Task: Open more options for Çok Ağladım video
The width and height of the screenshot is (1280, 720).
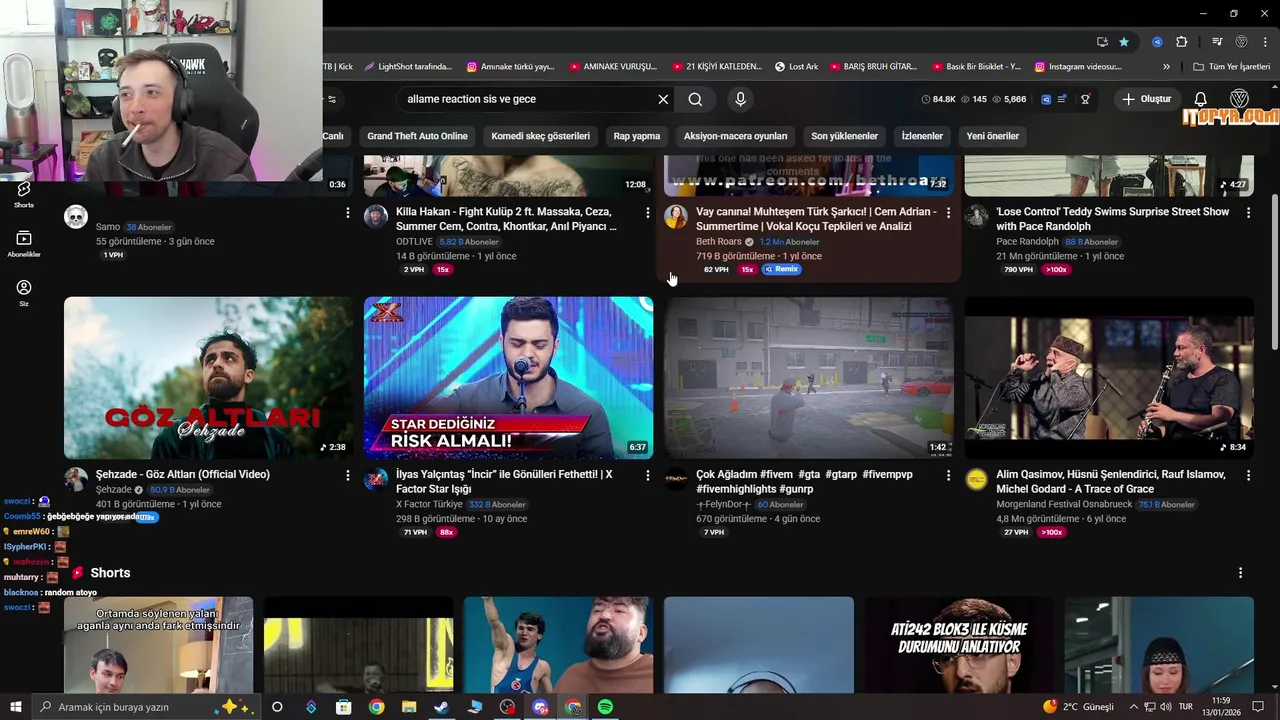Action: tap(948, 476)
